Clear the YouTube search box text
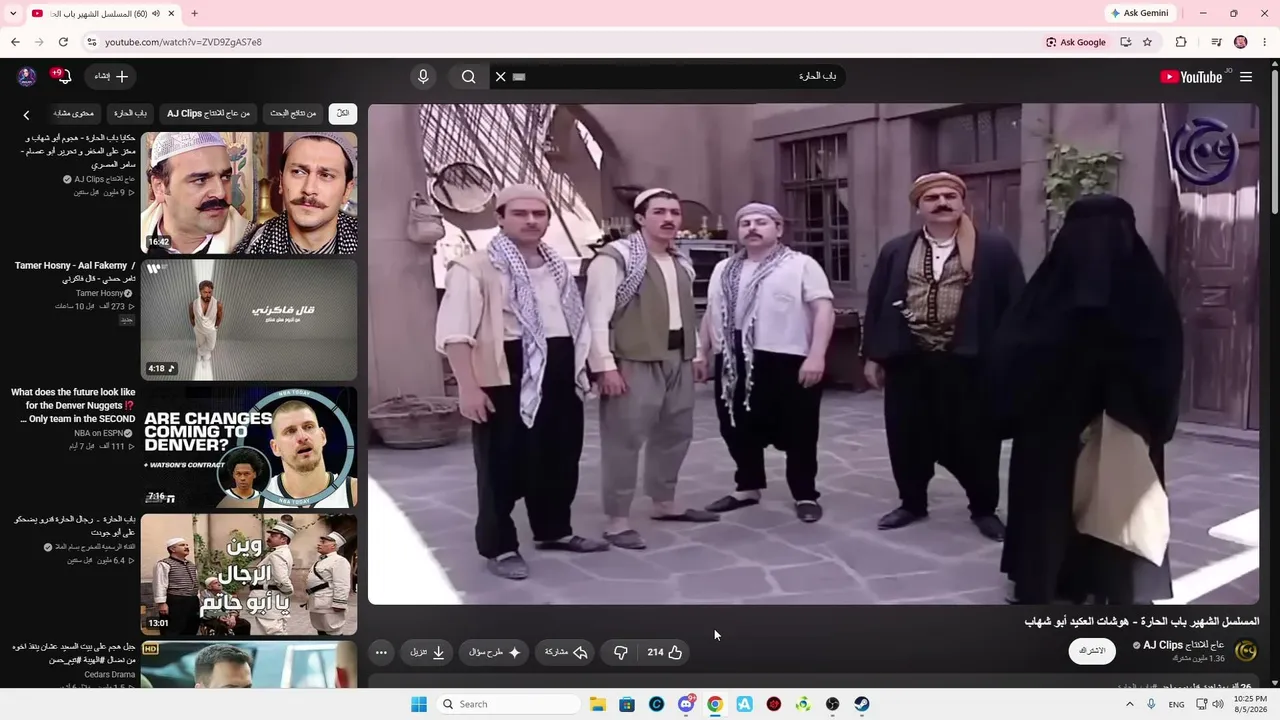This screenshot has height=720, width=1280. point(501,77)
